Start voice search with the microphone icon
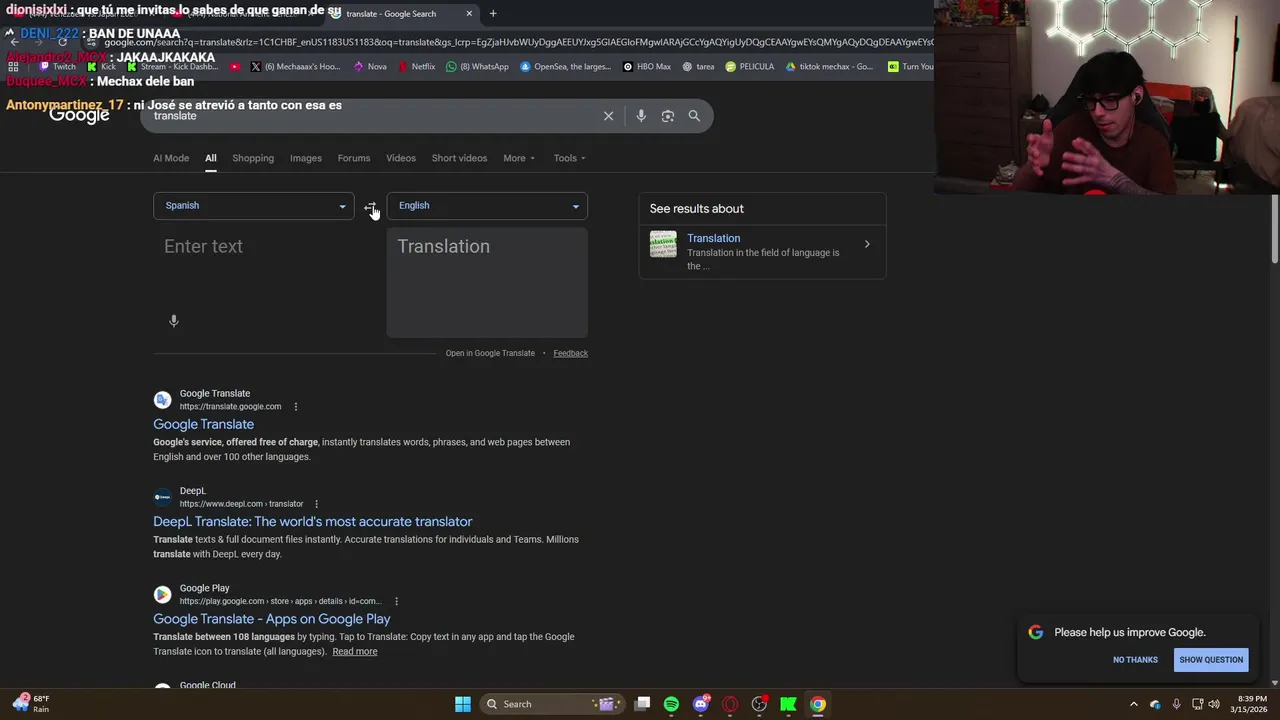 [641, 116]
